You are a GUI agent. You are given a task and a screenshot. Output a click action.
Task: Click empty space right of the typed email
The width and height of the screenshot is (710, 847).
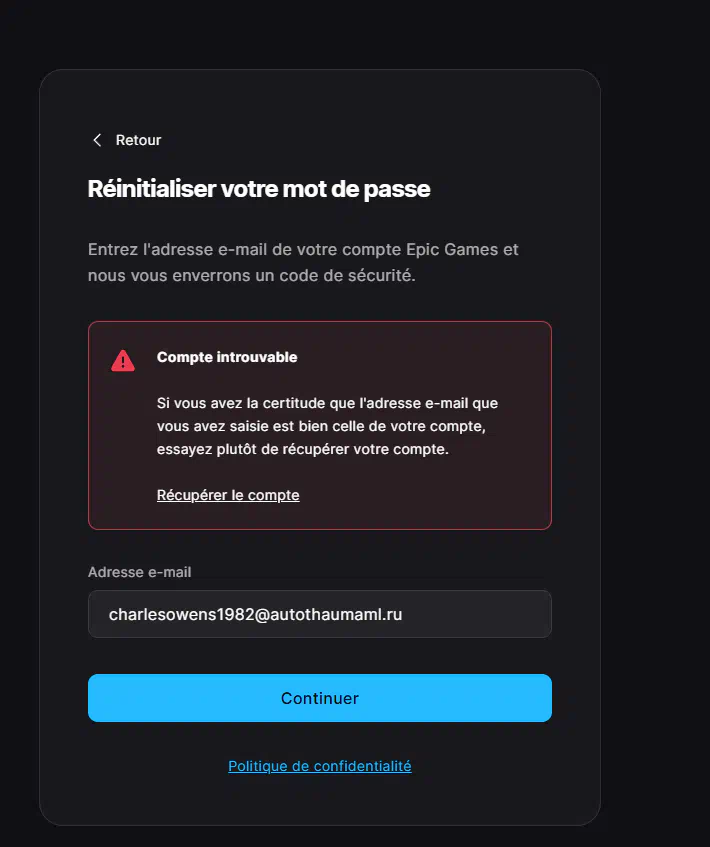point(475,614)
